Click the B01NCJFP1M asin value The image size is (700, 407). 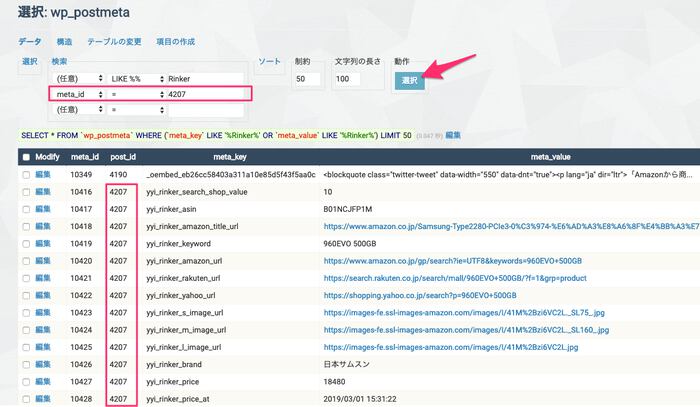point(348,209)
